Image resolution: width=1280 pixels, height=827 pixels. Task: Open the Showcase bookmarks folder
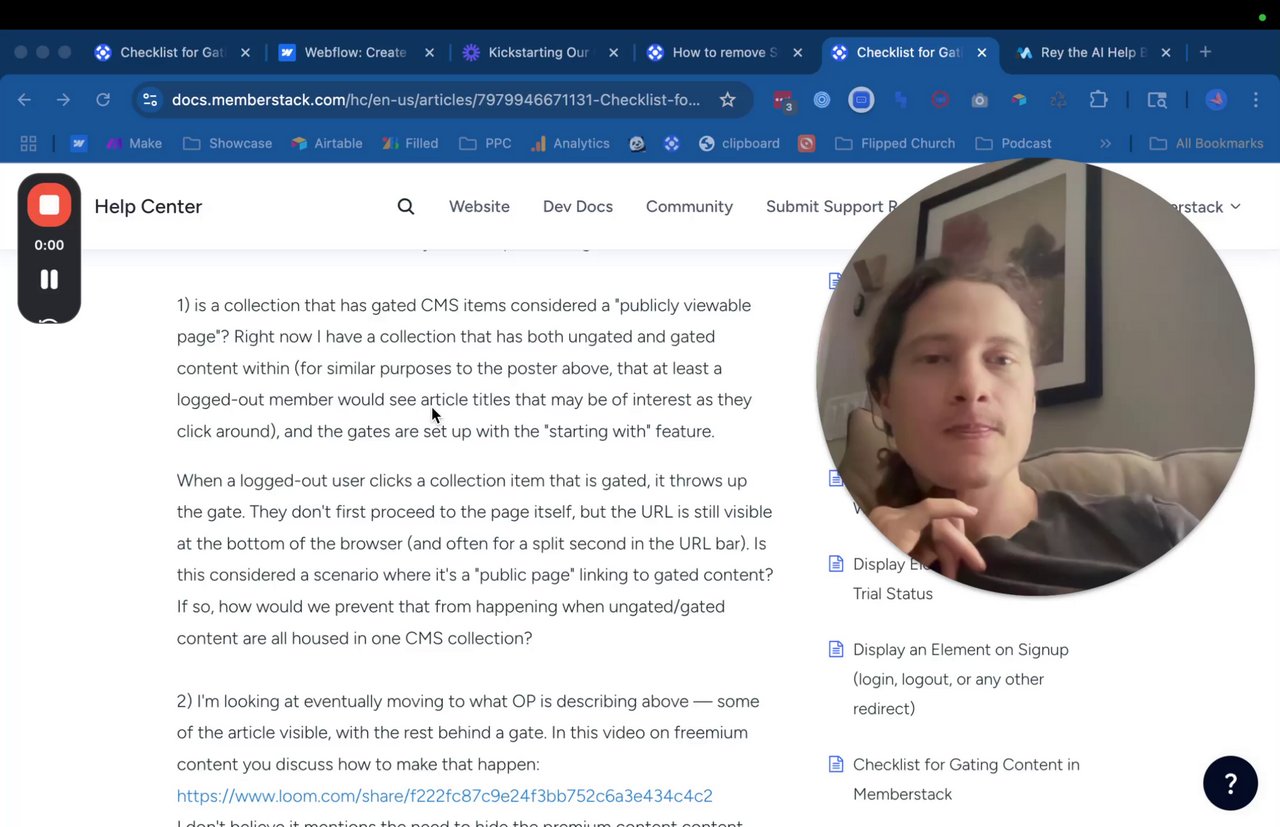tap(228, 143)
